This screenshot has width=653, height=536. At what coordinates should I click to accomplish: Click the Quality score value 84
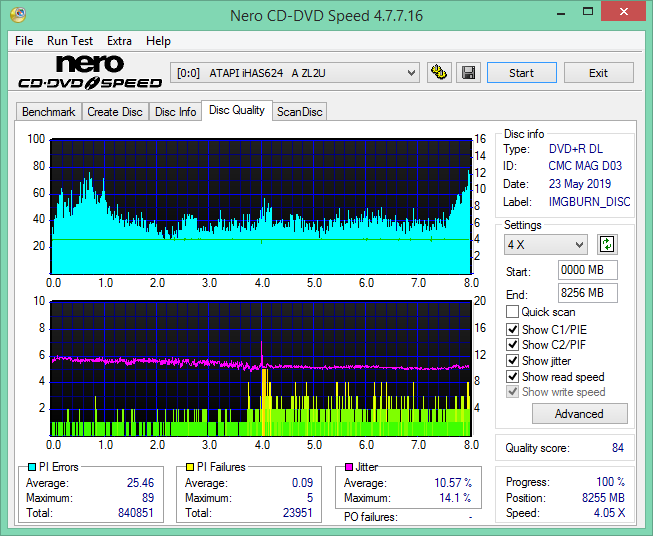point(618,448)
